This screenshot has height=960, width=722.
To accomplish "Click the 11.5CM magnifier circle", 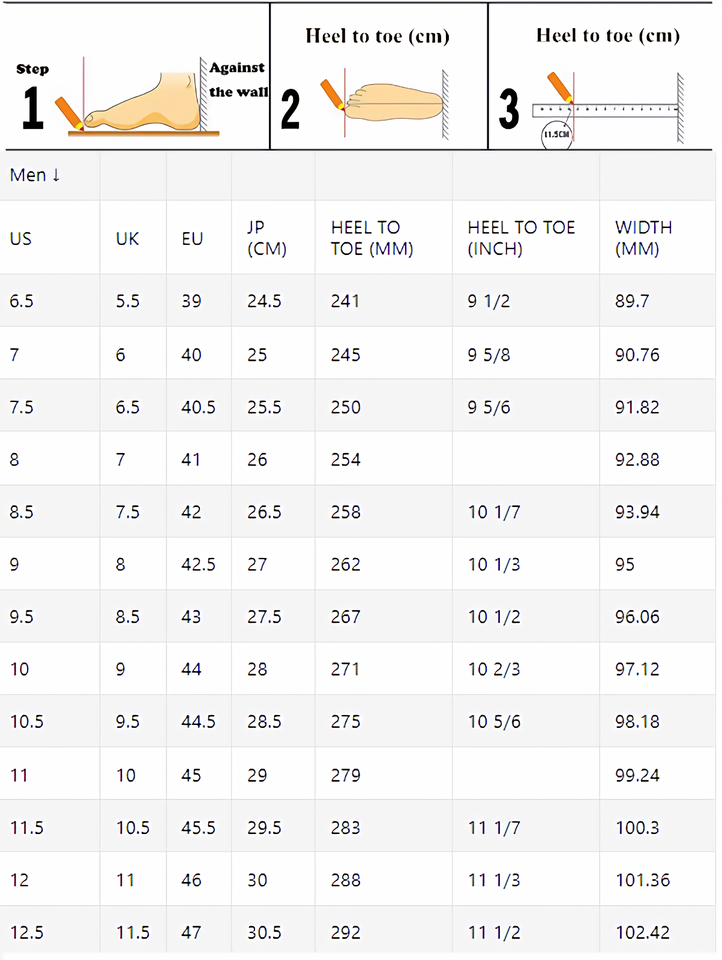I will (x=556, y=134).
